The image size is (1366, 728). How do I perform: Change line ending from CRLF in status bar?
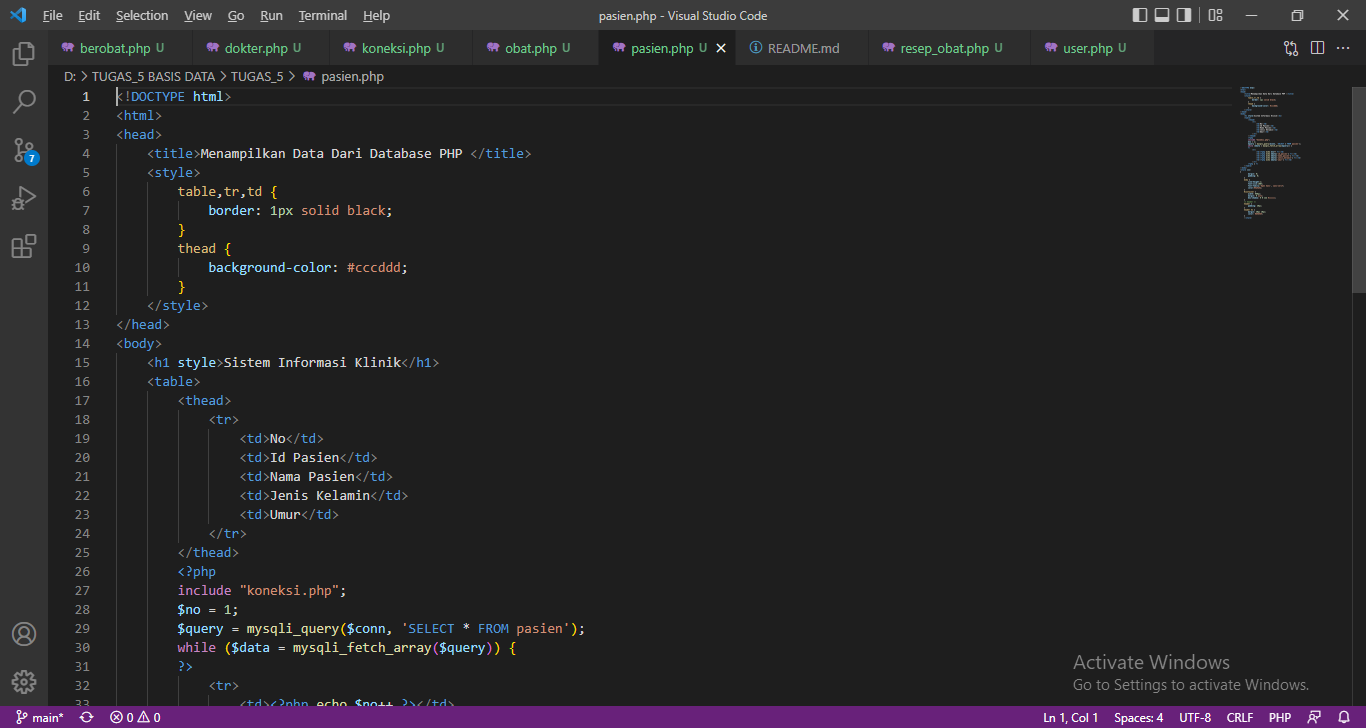click(1239, 717)
